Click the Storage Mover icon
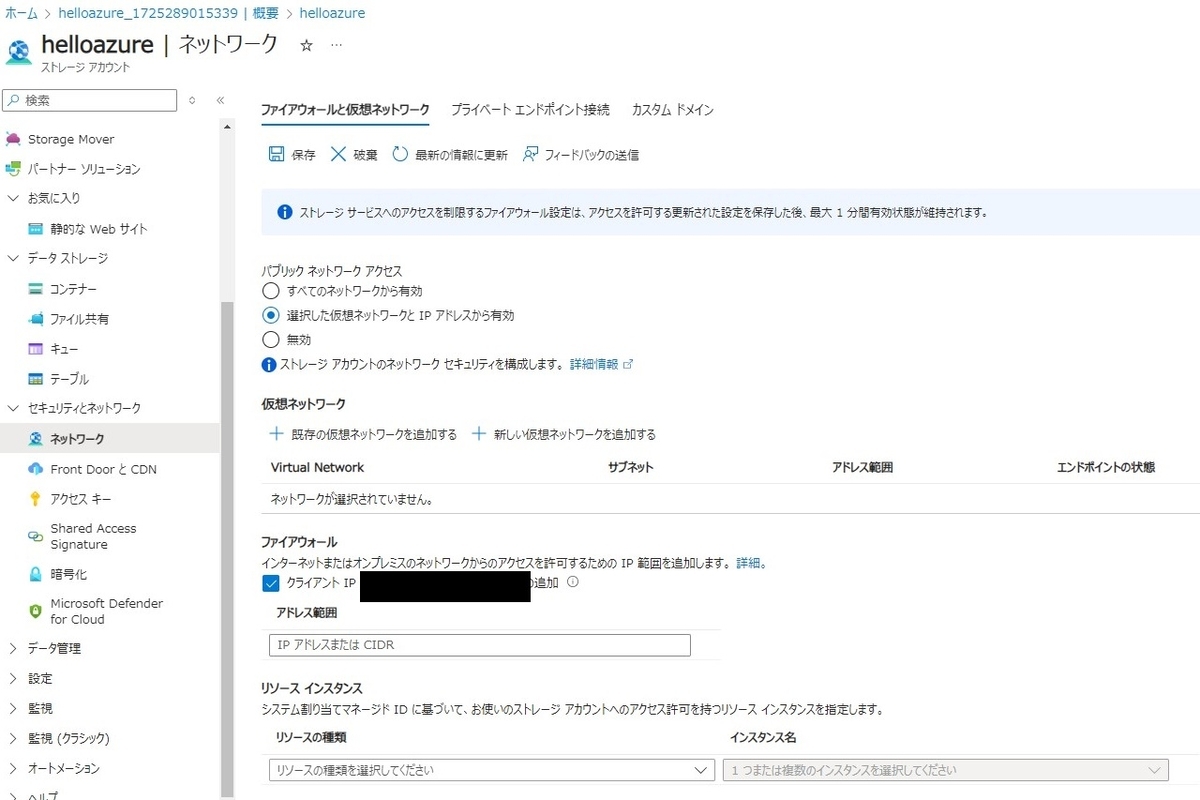1200x800 pixels. click(x=13, y=139)
